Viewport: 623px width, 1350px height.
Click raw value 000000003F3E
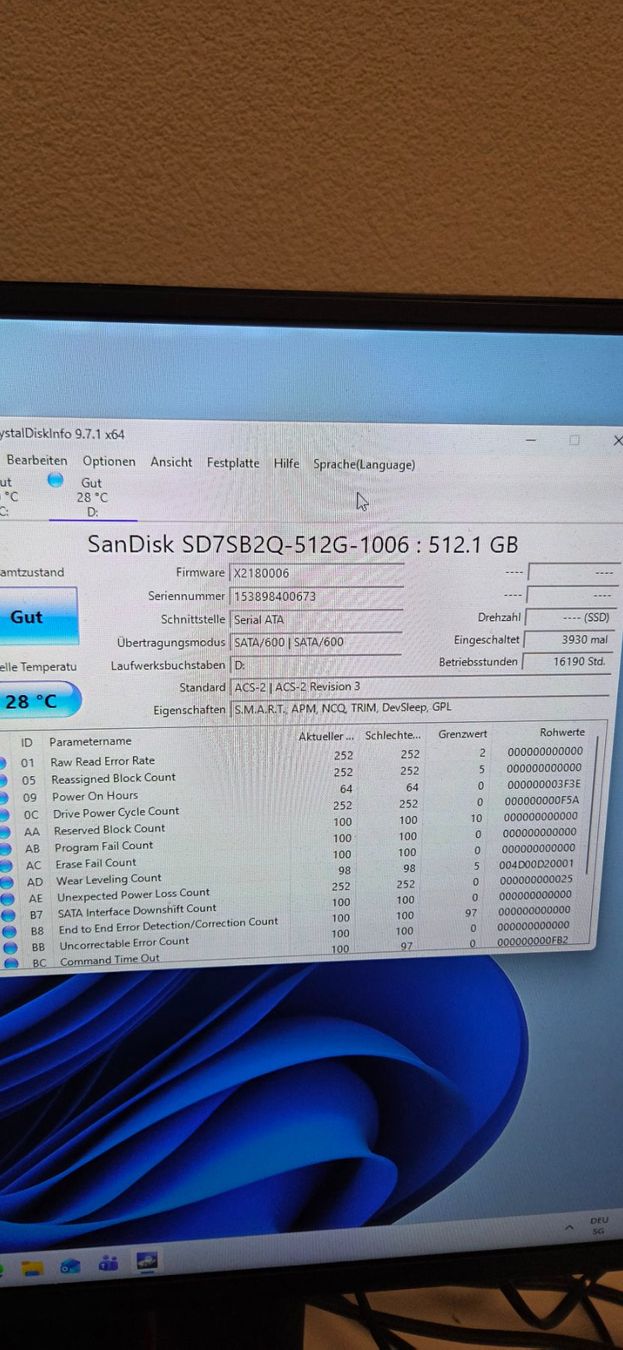542,783
